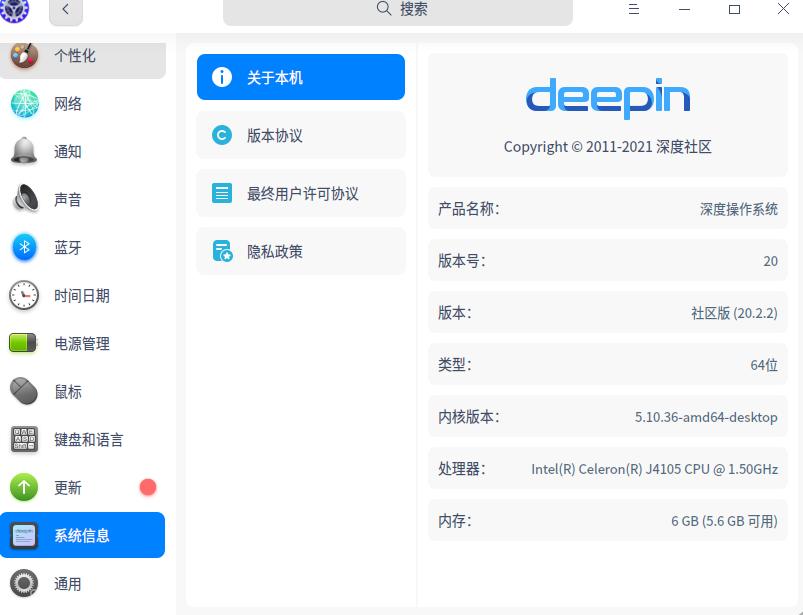Click the 版本协议 copyright icon
The image size is (803, 615).
pyautogui.click(x=222, y=135)
